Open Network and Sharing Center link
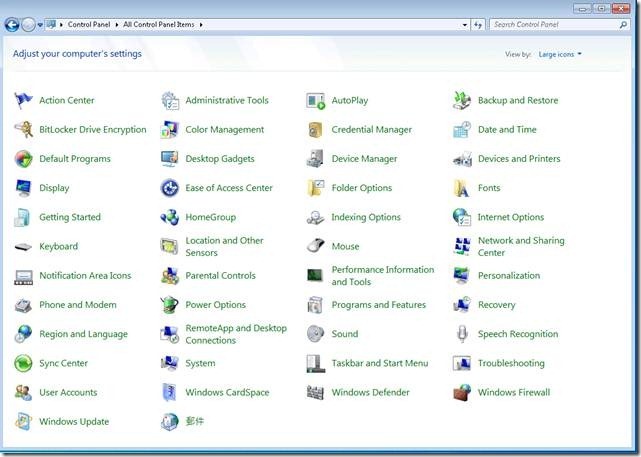Image resolution: width=641 pixels, height=457 pixels. [521, 246]
